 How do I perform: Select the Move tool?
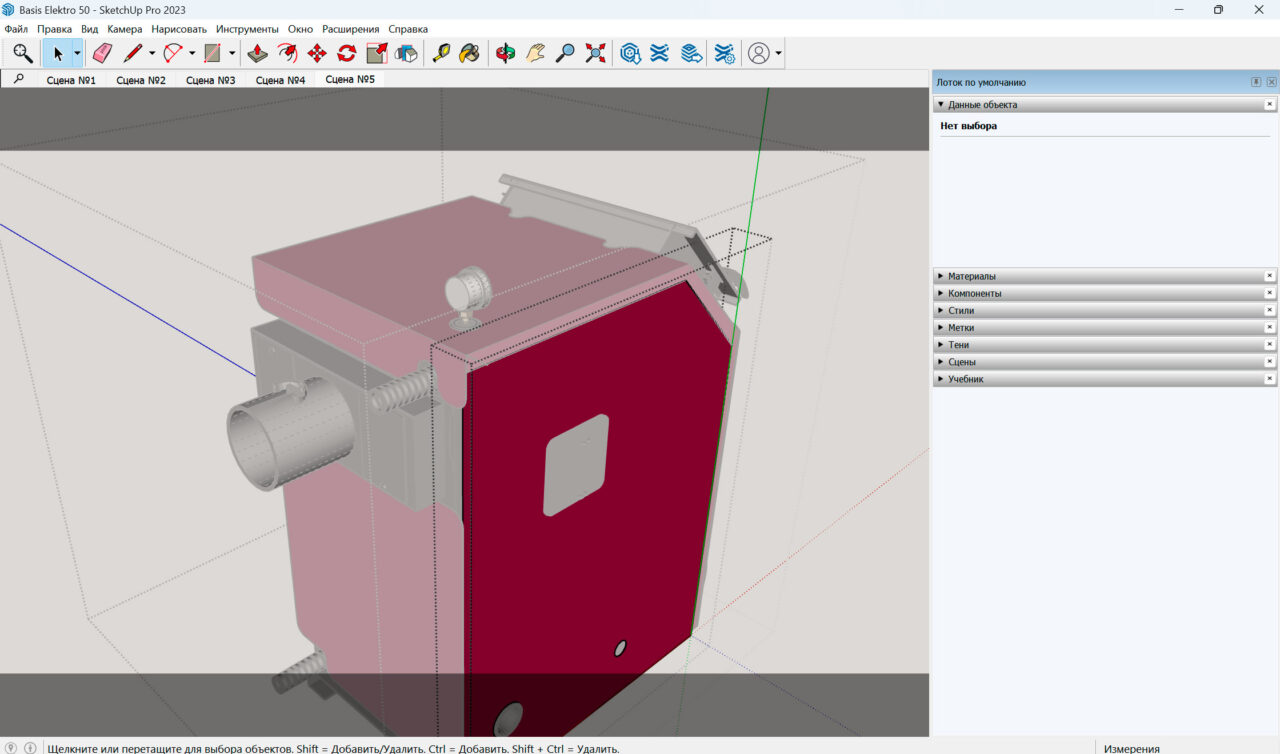coord(317,54)
